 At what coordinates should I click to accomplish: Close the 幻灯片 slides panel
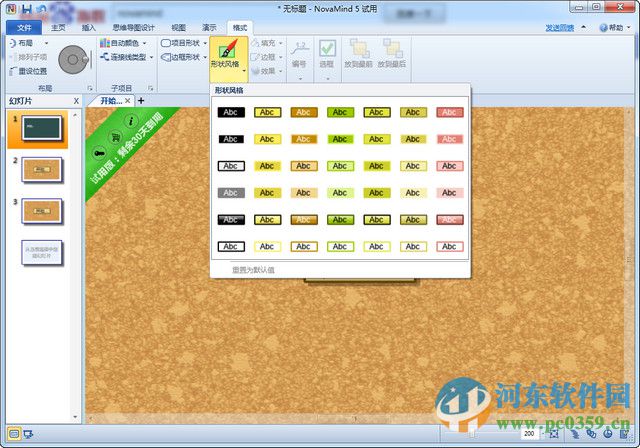(x=76, y=101)
